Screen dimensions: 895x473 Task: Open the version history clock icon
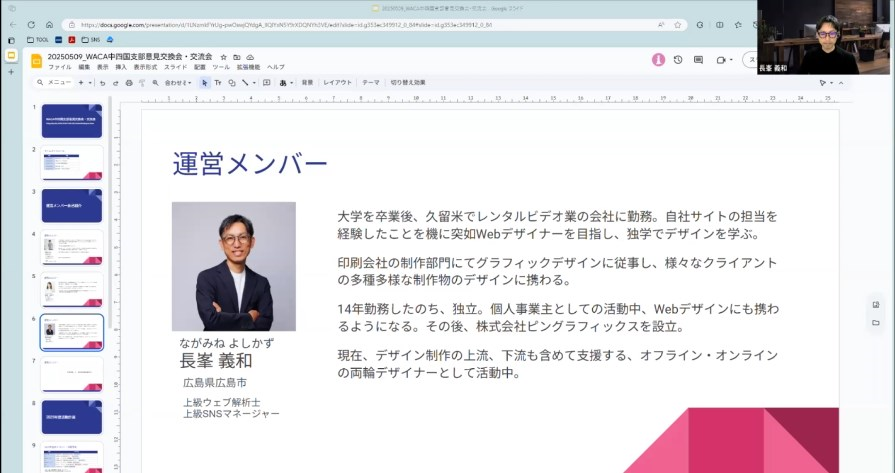tap(678, 60)
